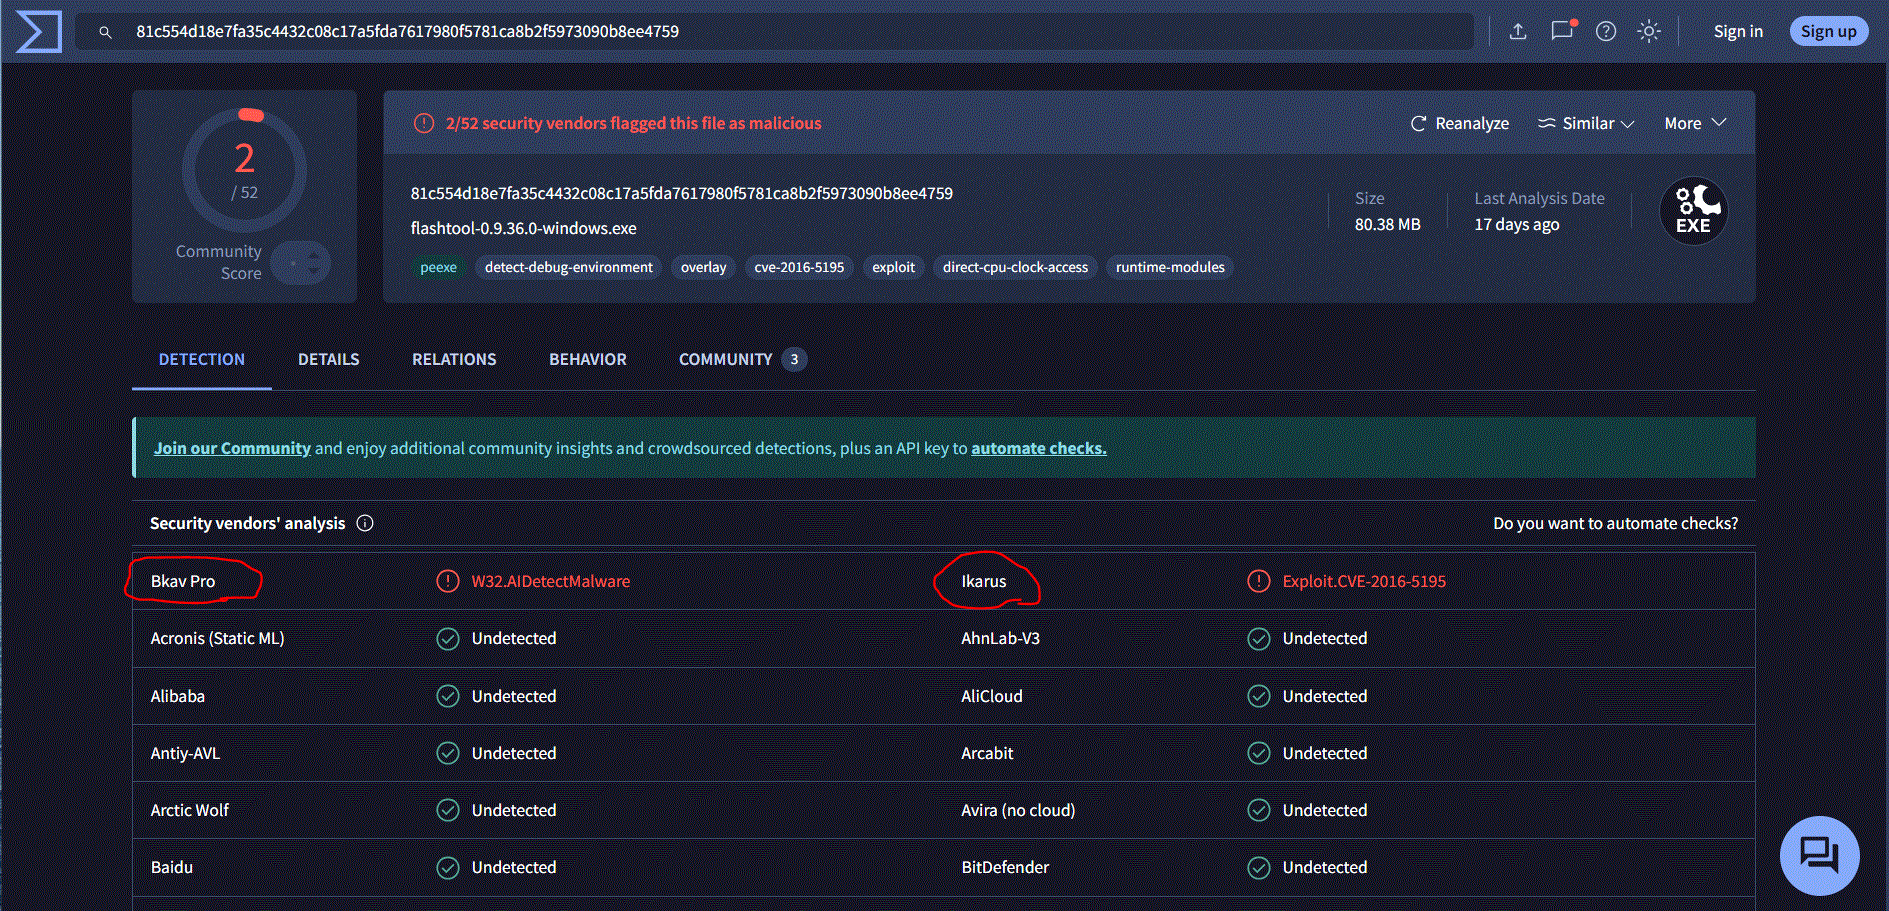
Task: Expand the Community Score voting control
Action: [301, 261]
